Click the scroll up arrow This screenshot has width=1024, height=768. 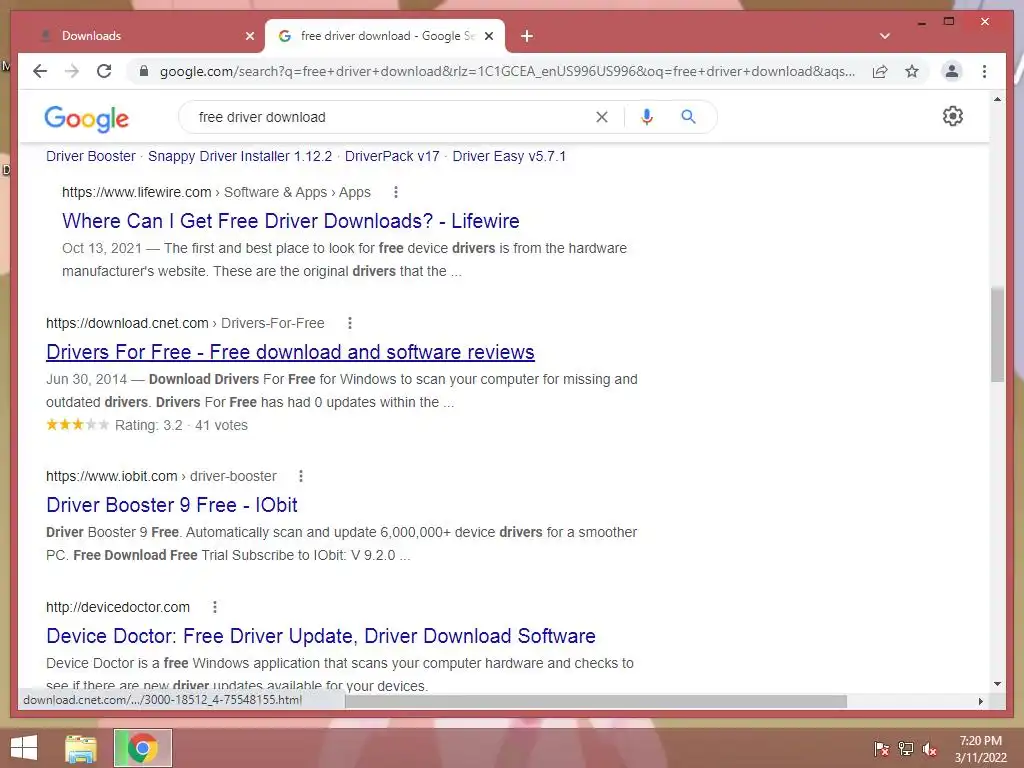tap(997, 99)
